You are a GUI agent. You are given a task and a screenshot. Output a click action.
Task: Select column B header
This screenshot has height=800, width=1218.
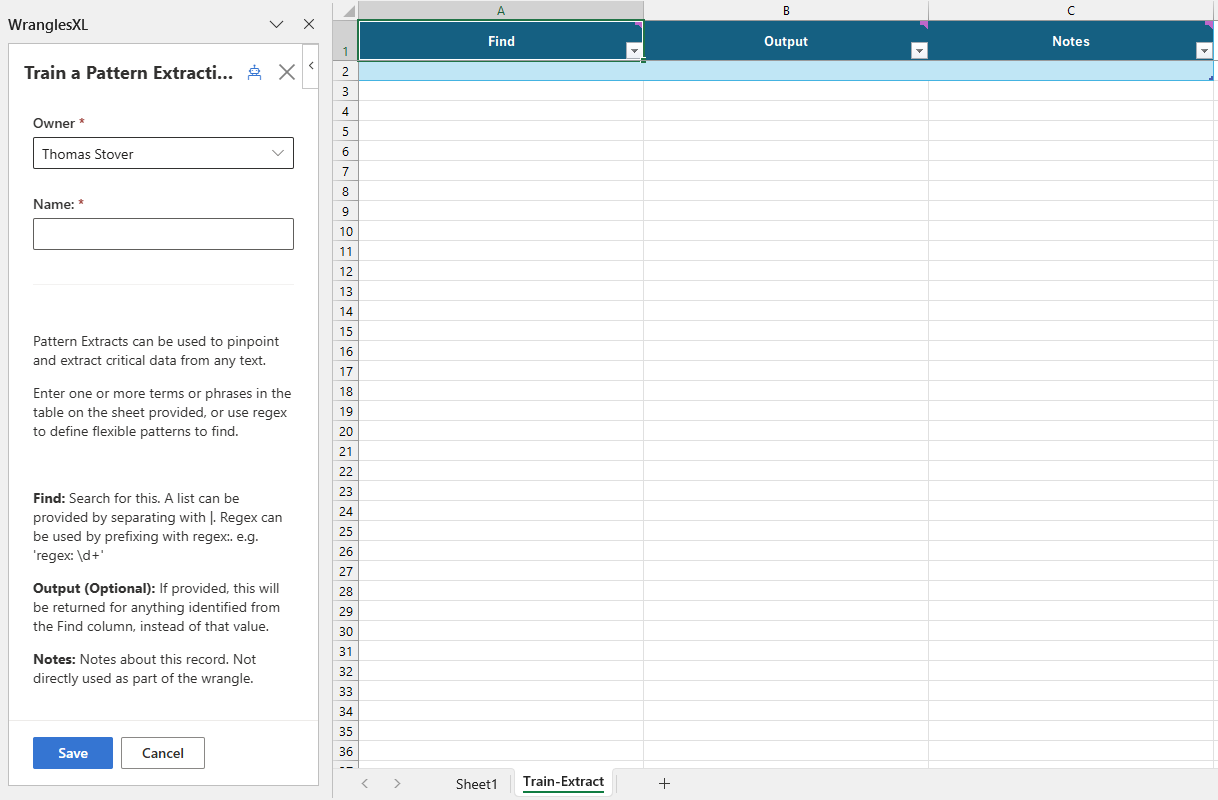(786, 10)
